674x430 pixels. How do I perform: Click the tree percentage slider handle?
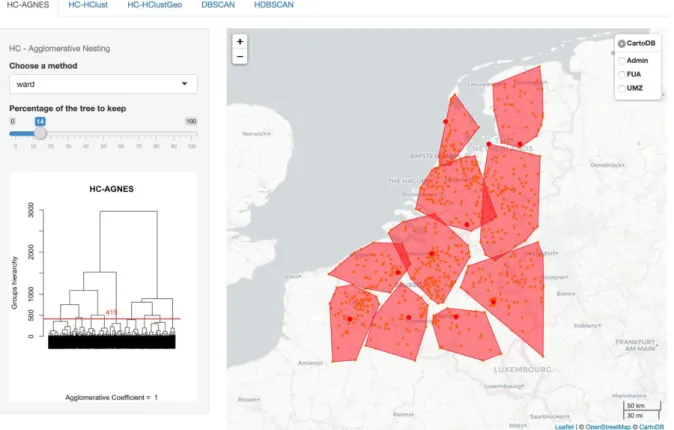[40, 133]
